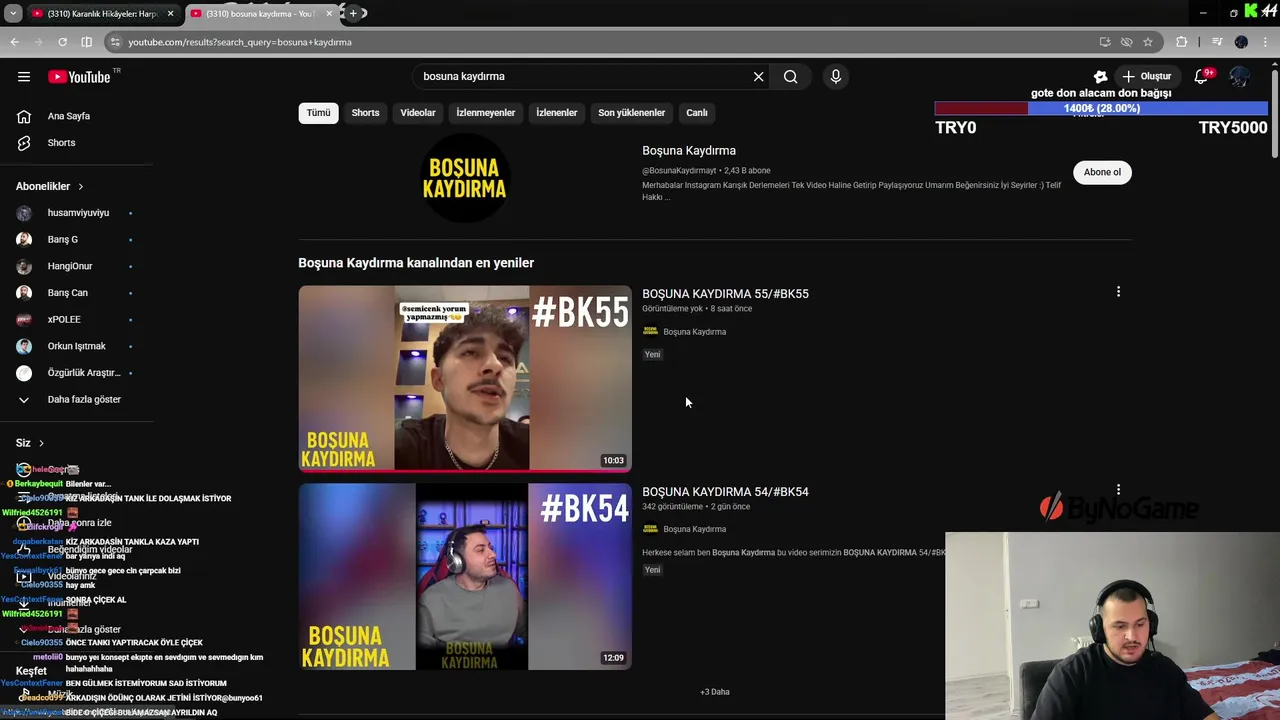Open a new browser tab with plus

coord(353,13)
